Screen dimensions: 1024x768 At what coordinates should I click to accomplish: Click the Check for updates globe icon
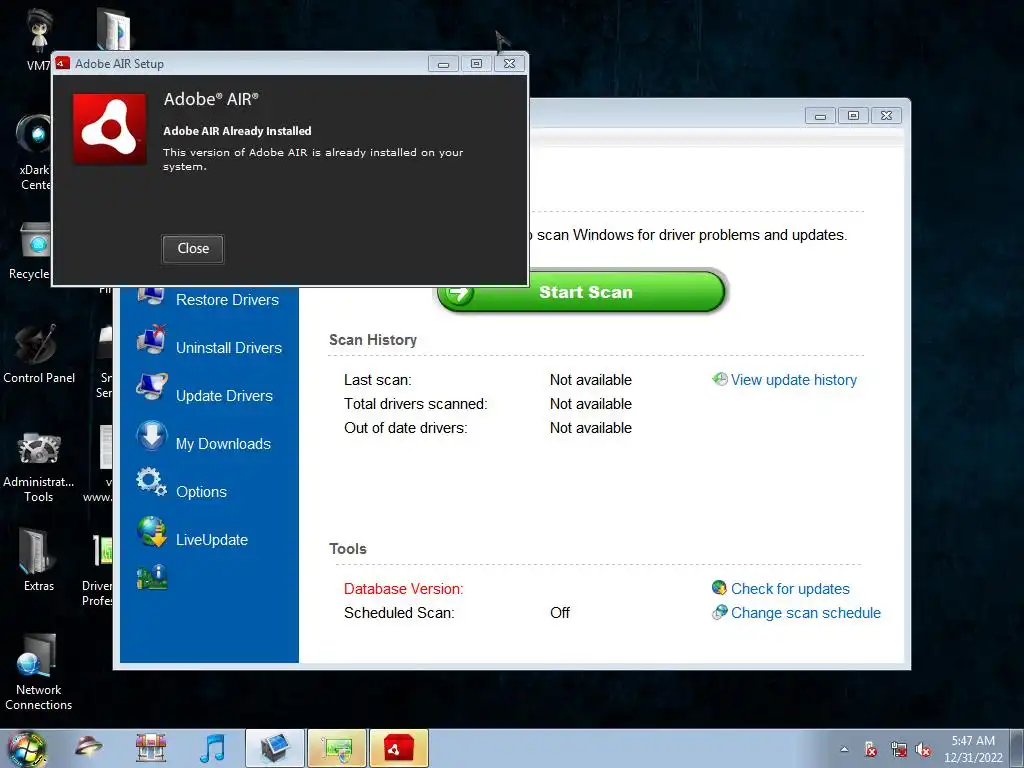tap(720, 588)
